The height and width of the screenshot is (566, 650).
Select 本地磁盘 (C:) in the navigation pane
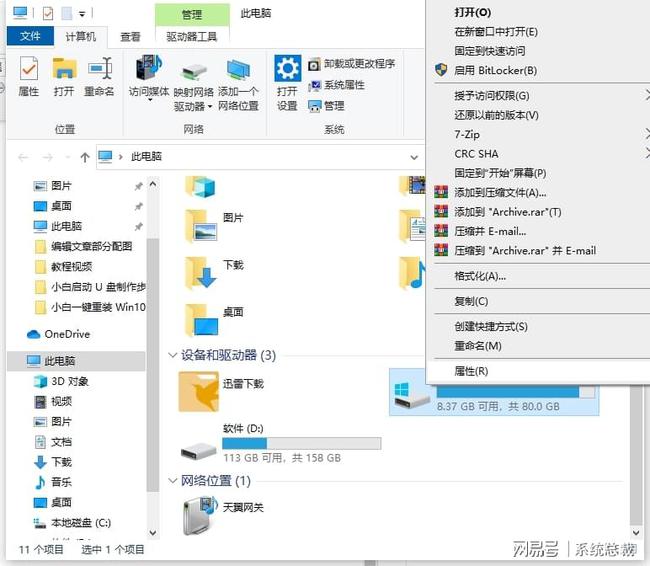point(72,523)
